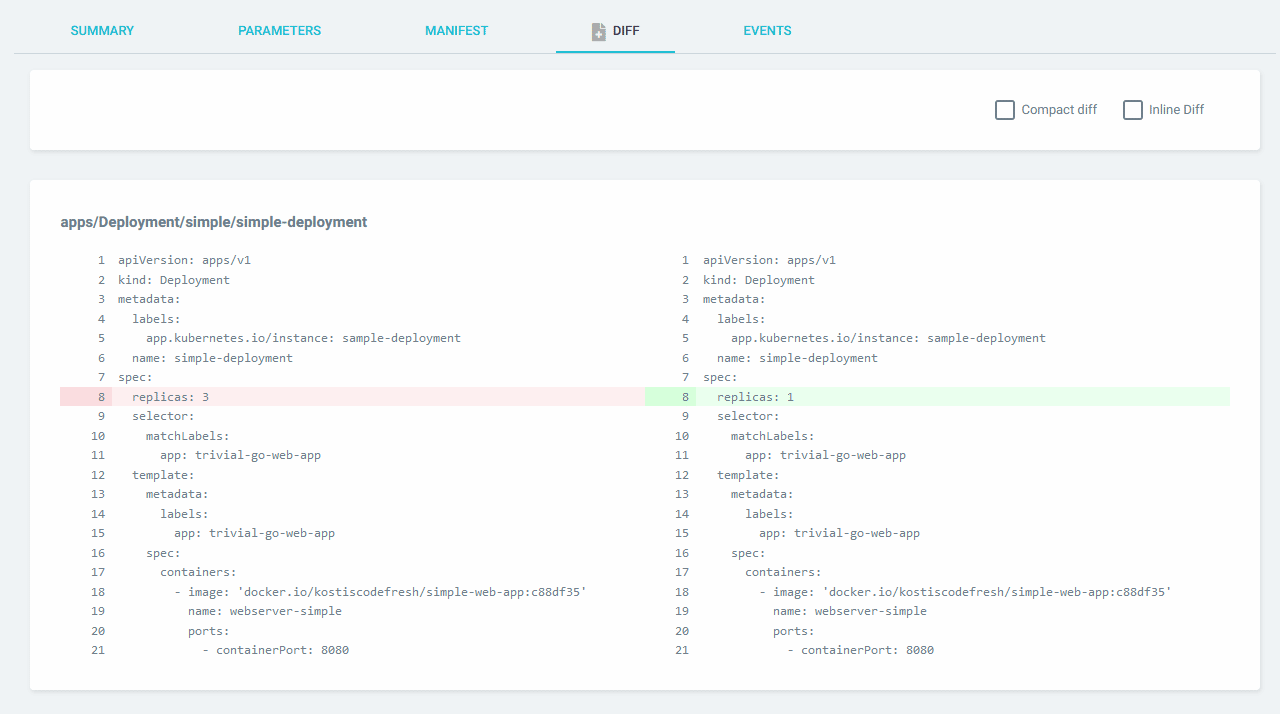Screen dimensions: 1280x714
Task: Click 'ports:' in the right pane
Action: tap(794, 631)
